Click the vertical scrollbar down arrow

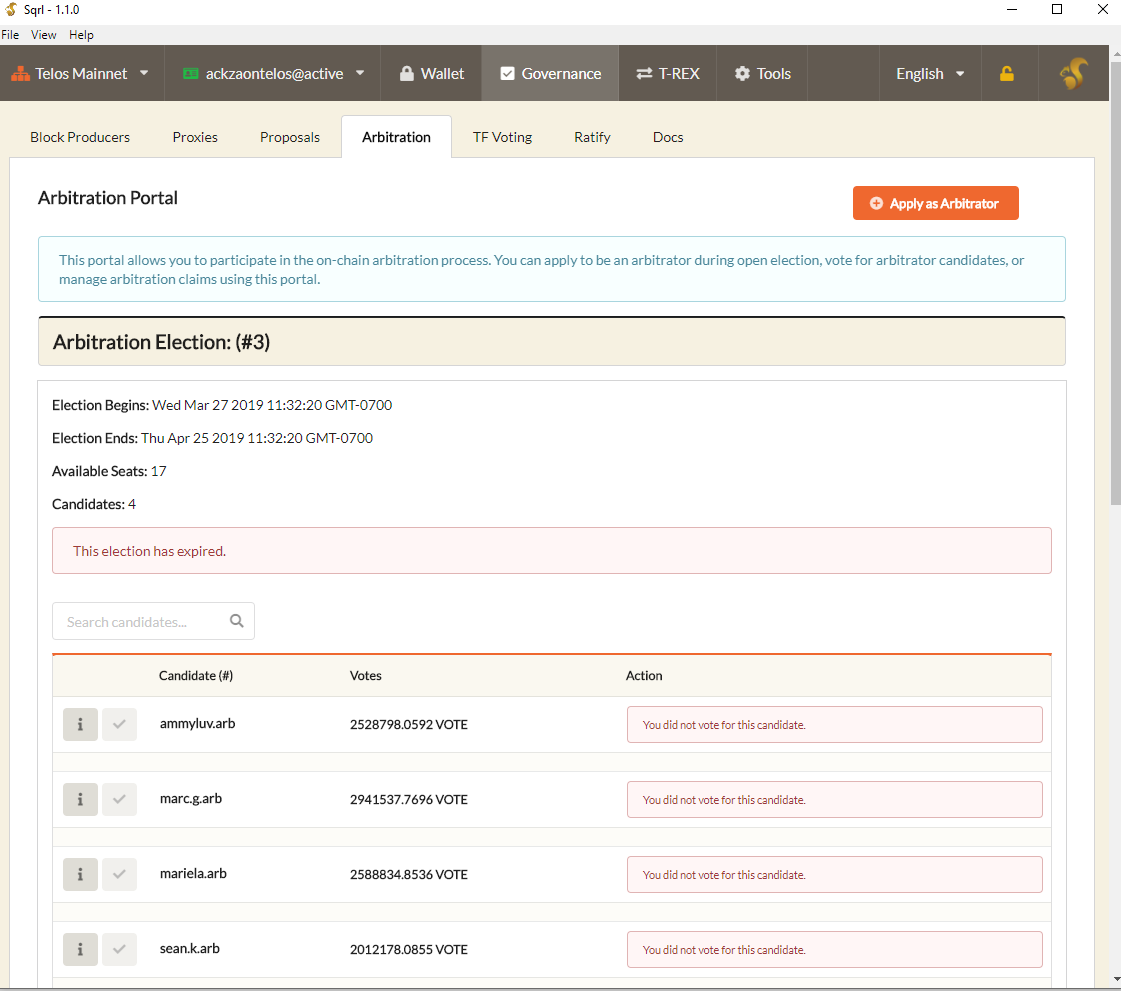pyautogui.click(x=1115, y=978)
